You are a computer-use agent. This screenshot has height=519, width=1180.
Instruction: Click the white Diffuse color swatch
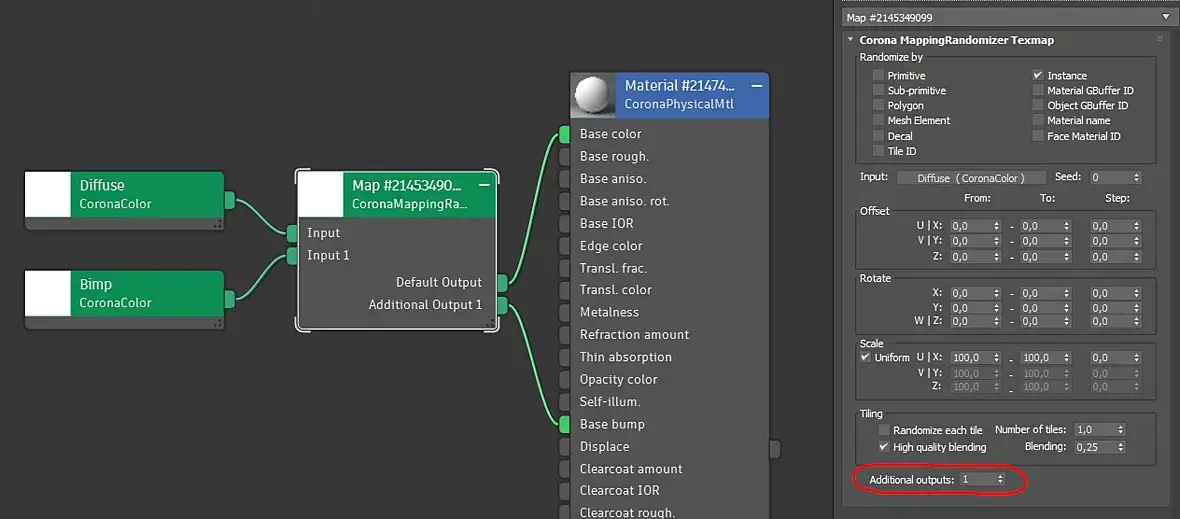tap(47, 194)
